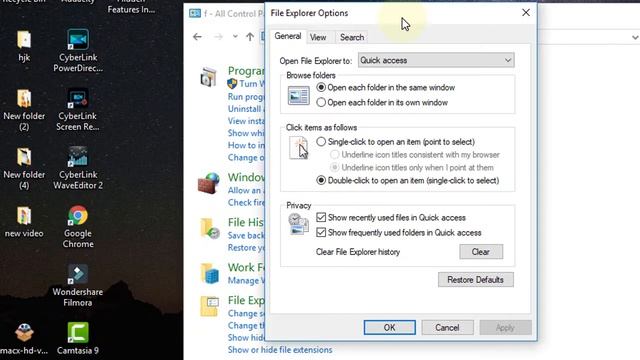The image size is (640, 360).
Task: Switch to the Search tab
Action: point(352,37)
